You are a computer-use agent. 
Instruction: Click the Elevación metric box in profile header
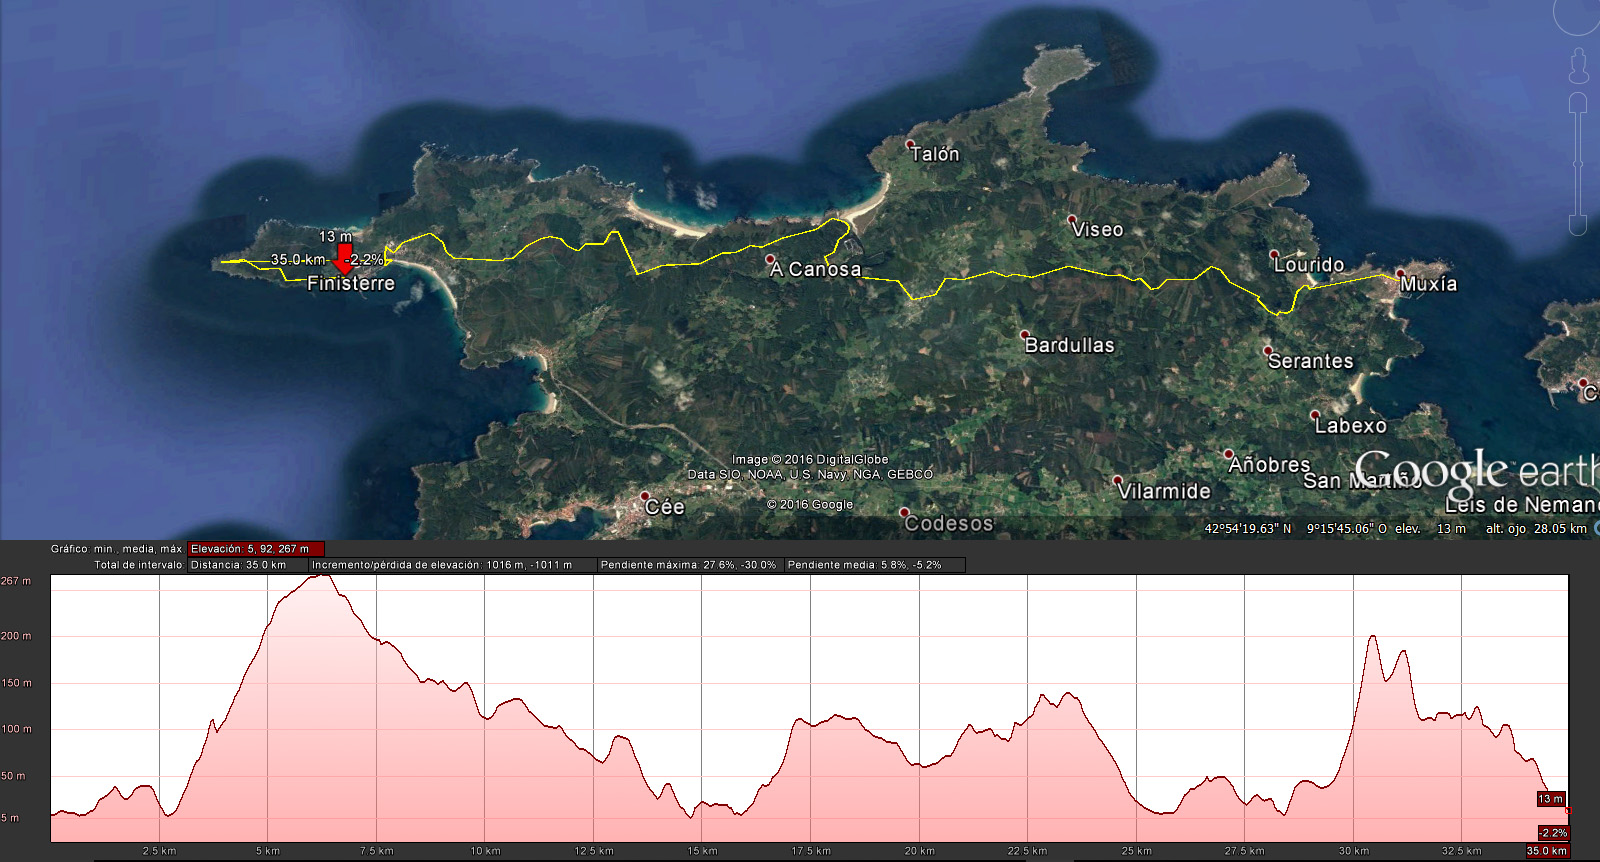click(x=256, y=549)
